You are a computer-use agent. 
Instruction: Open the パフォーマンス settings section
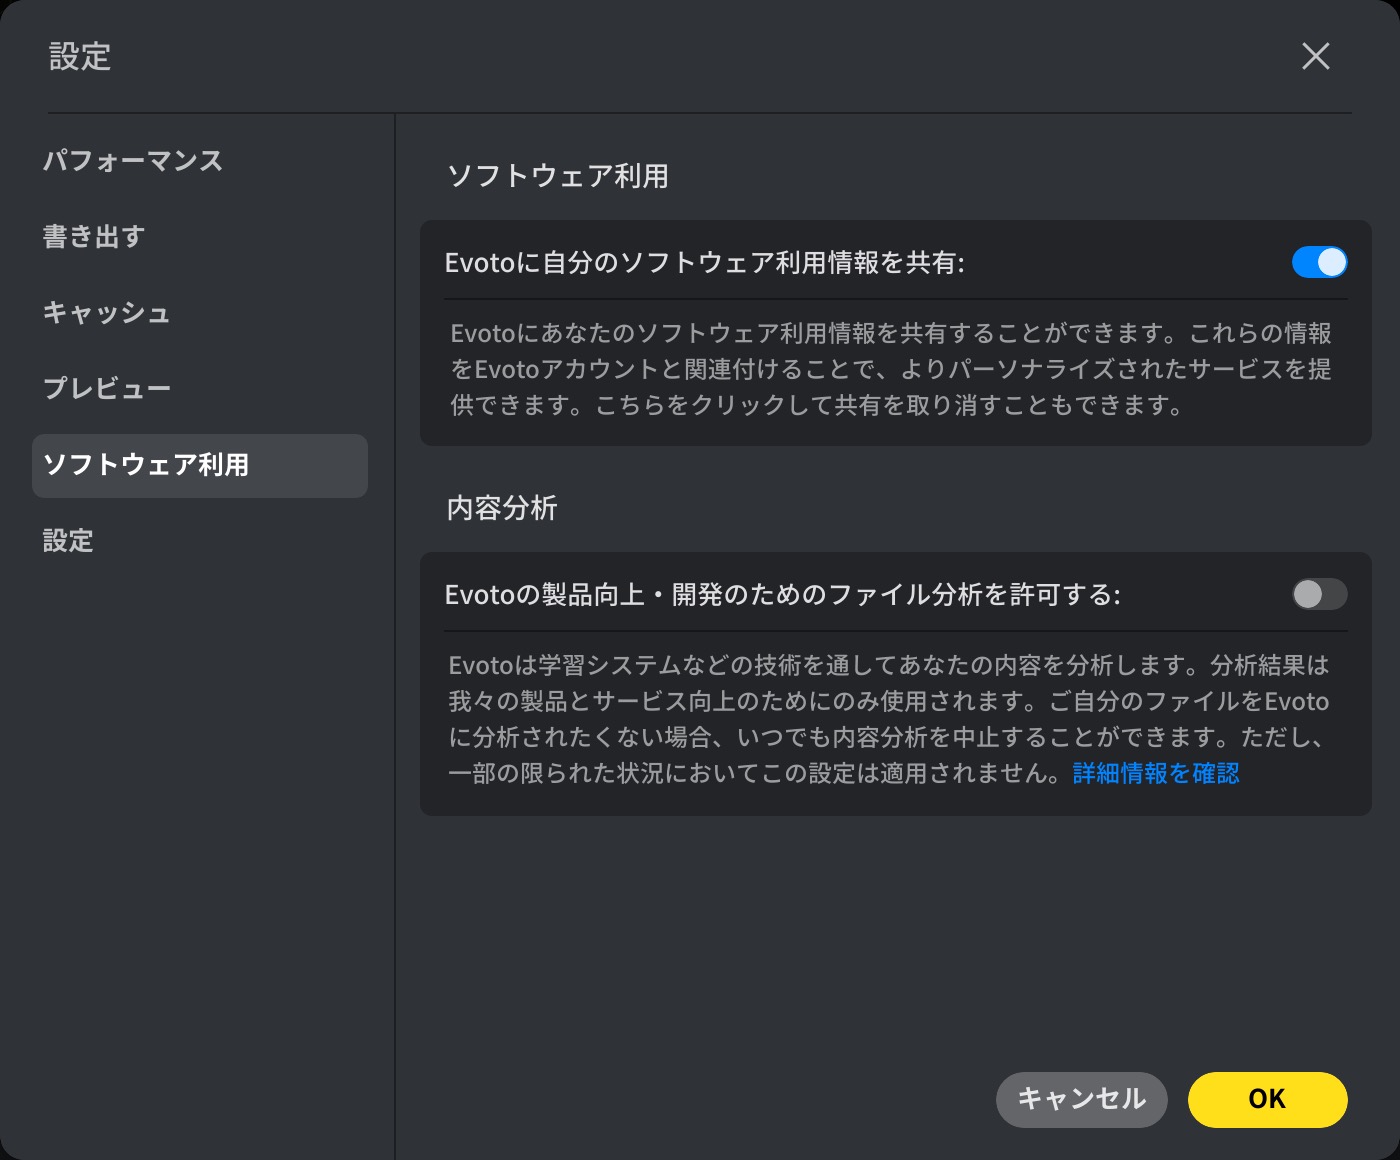(133, 160)
